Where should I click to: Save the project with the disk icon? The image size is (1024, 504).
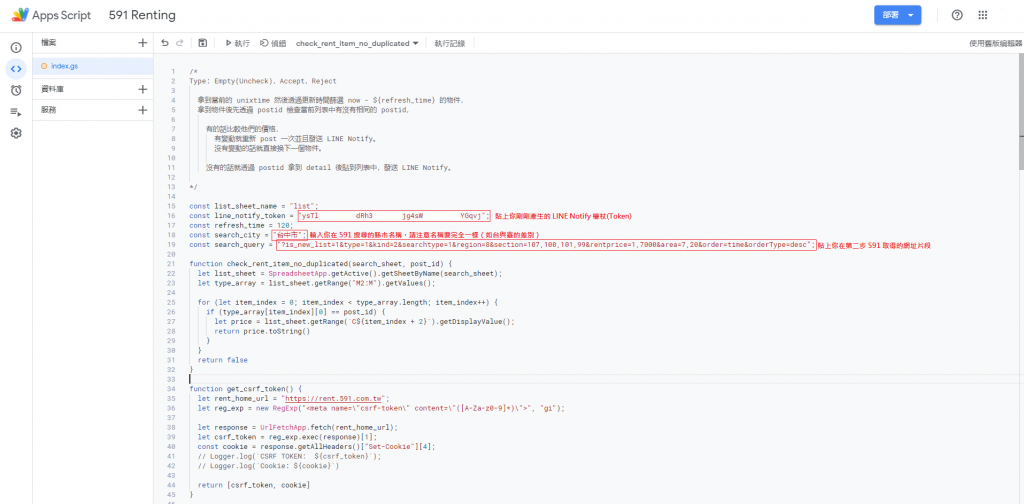coord(202,43)
